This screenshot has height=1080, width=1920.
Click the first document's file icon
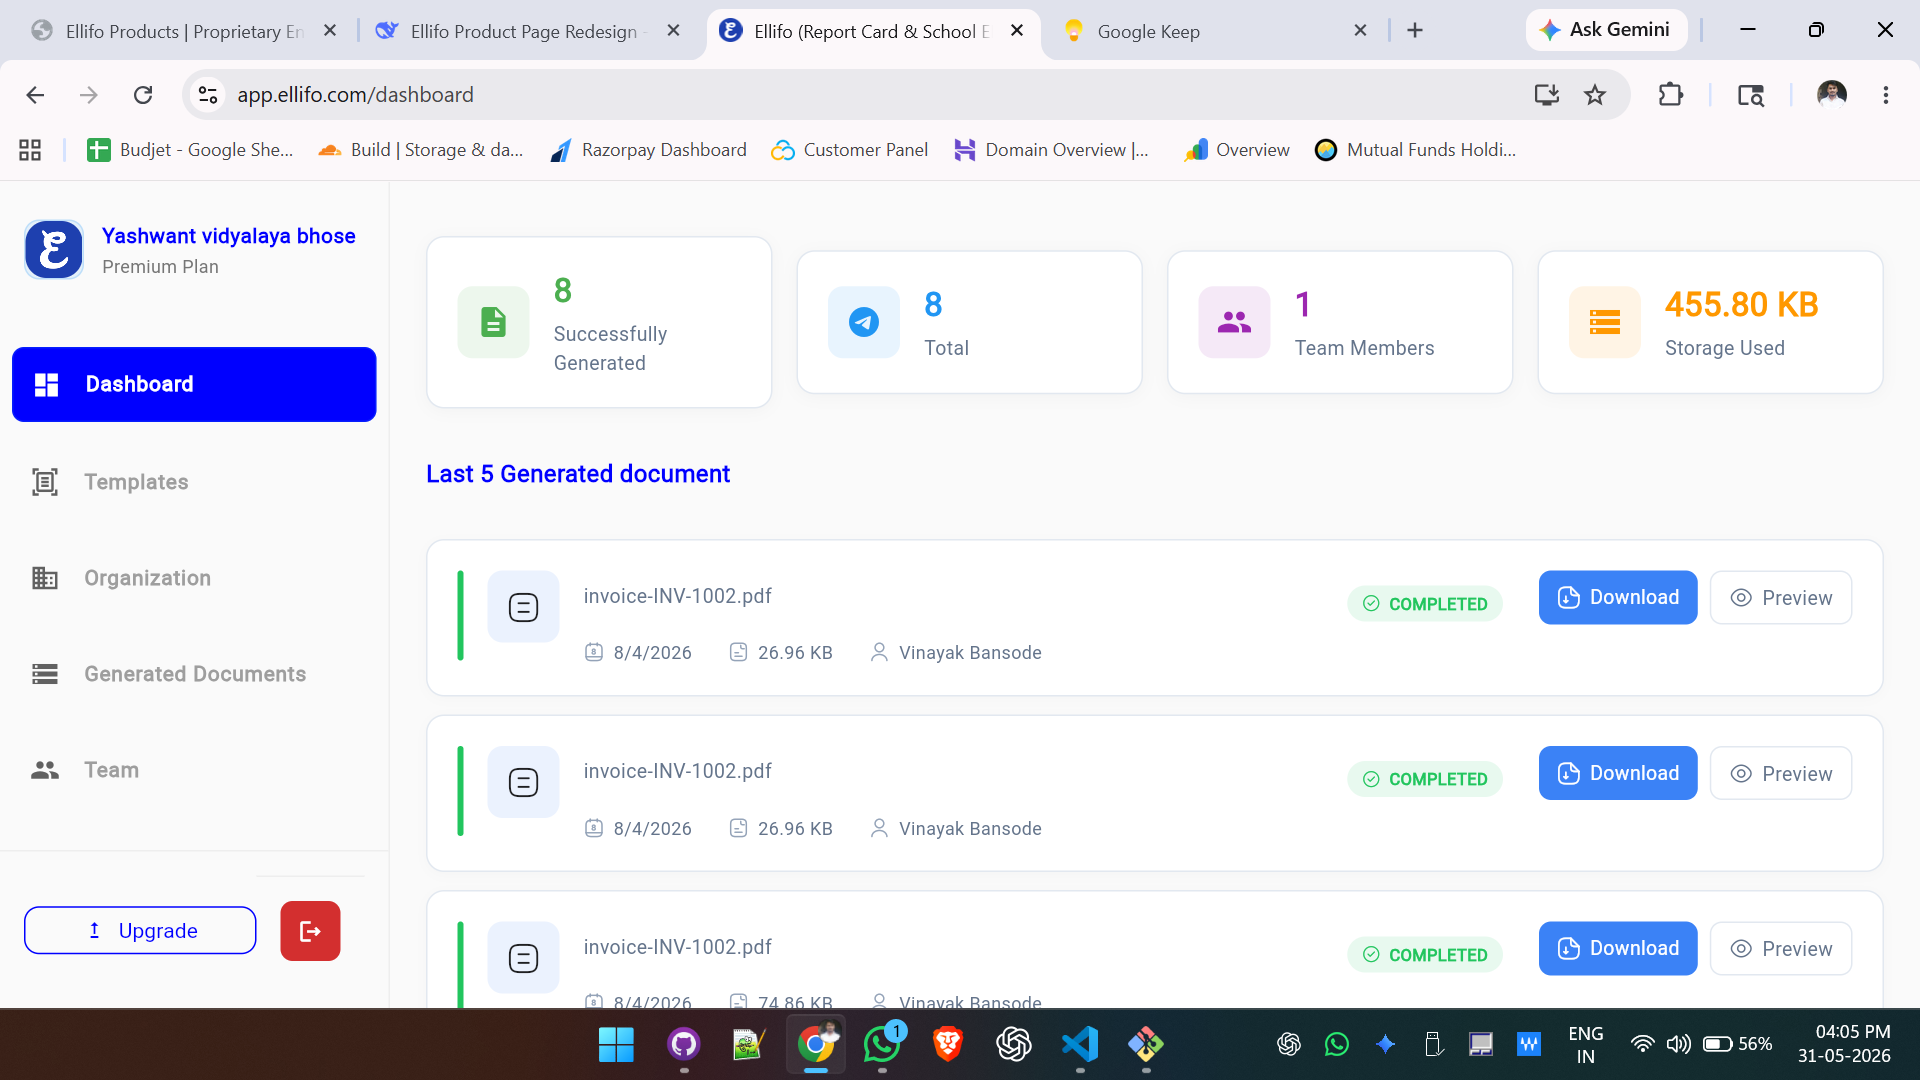(523, 607)
